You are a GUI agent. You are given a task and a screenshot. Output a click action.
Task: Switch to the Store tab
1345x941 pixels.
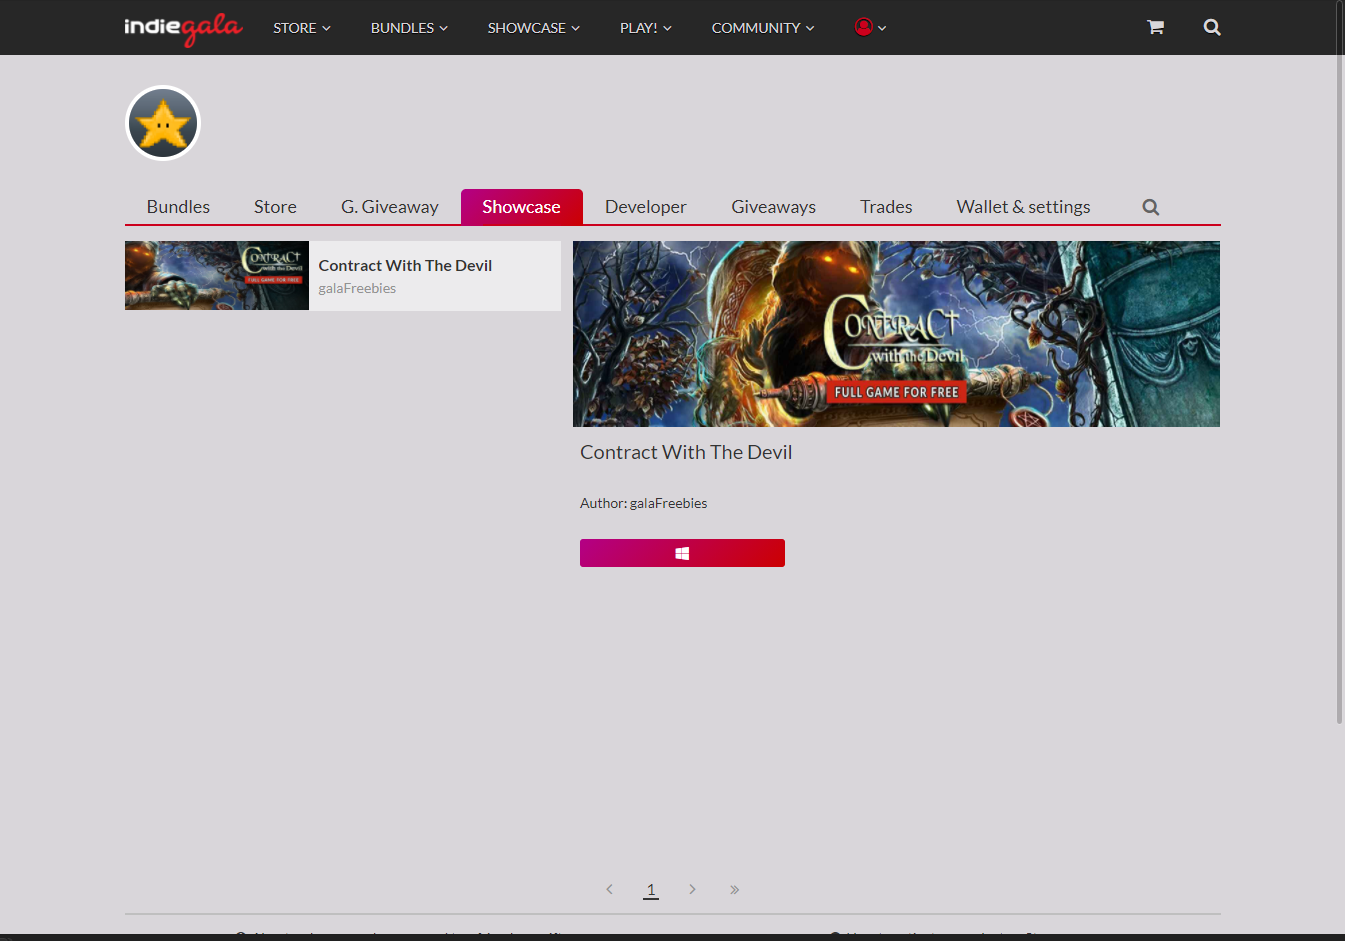pyautogui.click(x=275, y=207)
